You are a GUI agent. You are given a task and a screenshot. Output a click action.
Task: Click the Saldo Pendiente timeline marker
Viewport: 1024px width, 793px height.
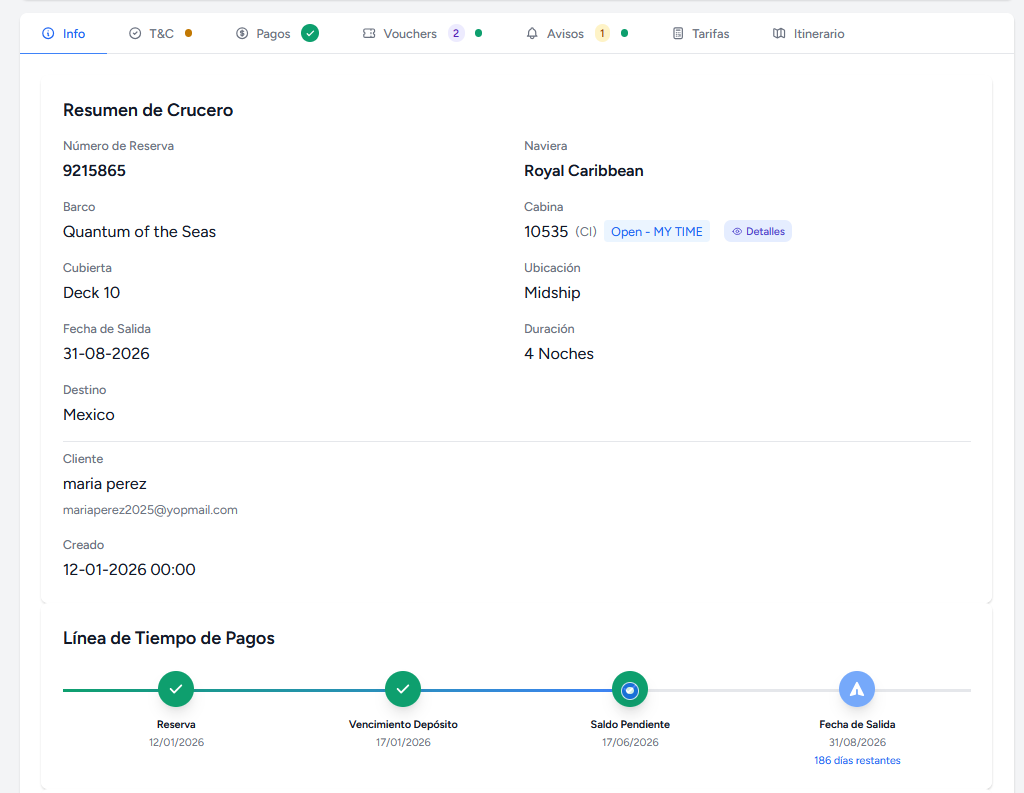630,689
